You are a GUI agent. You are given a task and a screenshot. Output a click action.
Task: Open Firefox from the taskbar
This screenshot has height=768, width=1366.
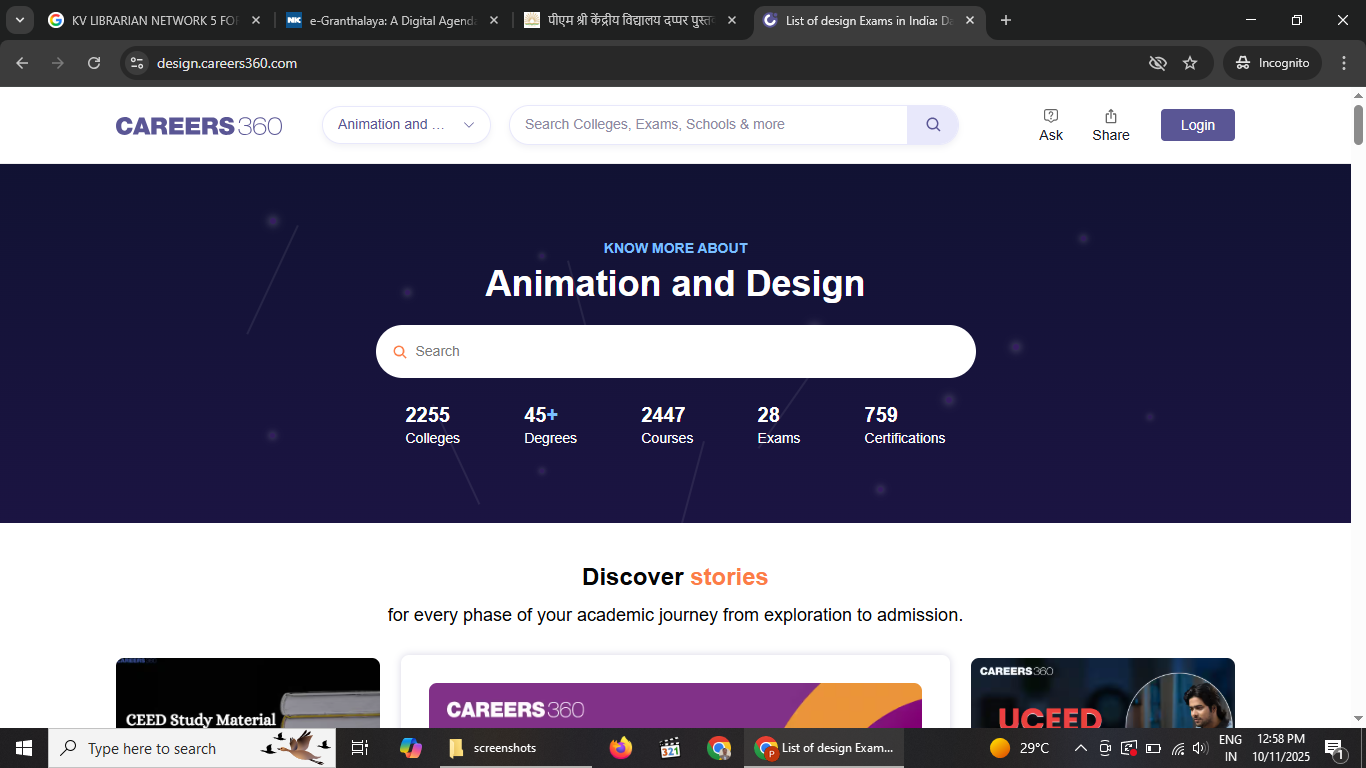tap(621, 748)
